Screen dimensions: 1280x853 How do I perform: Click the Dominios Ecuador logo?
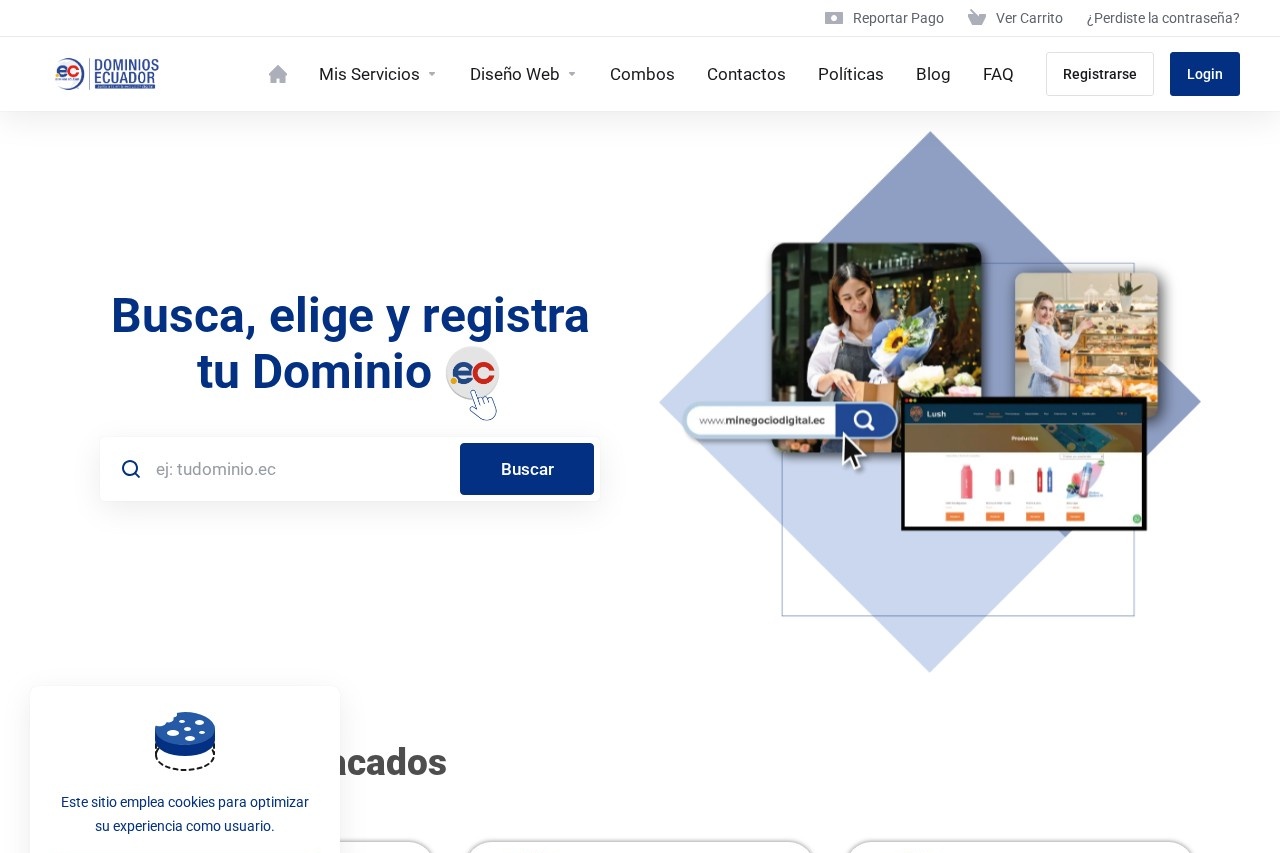coord(106,73)
